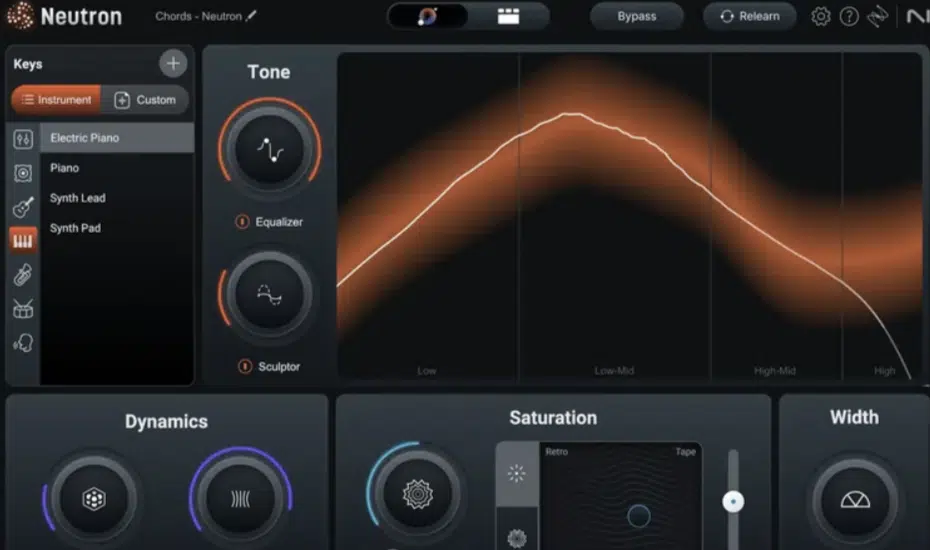The image size is (930, 550).
Task: Select the brass/saxophone category icon
Action: [23, 275]
